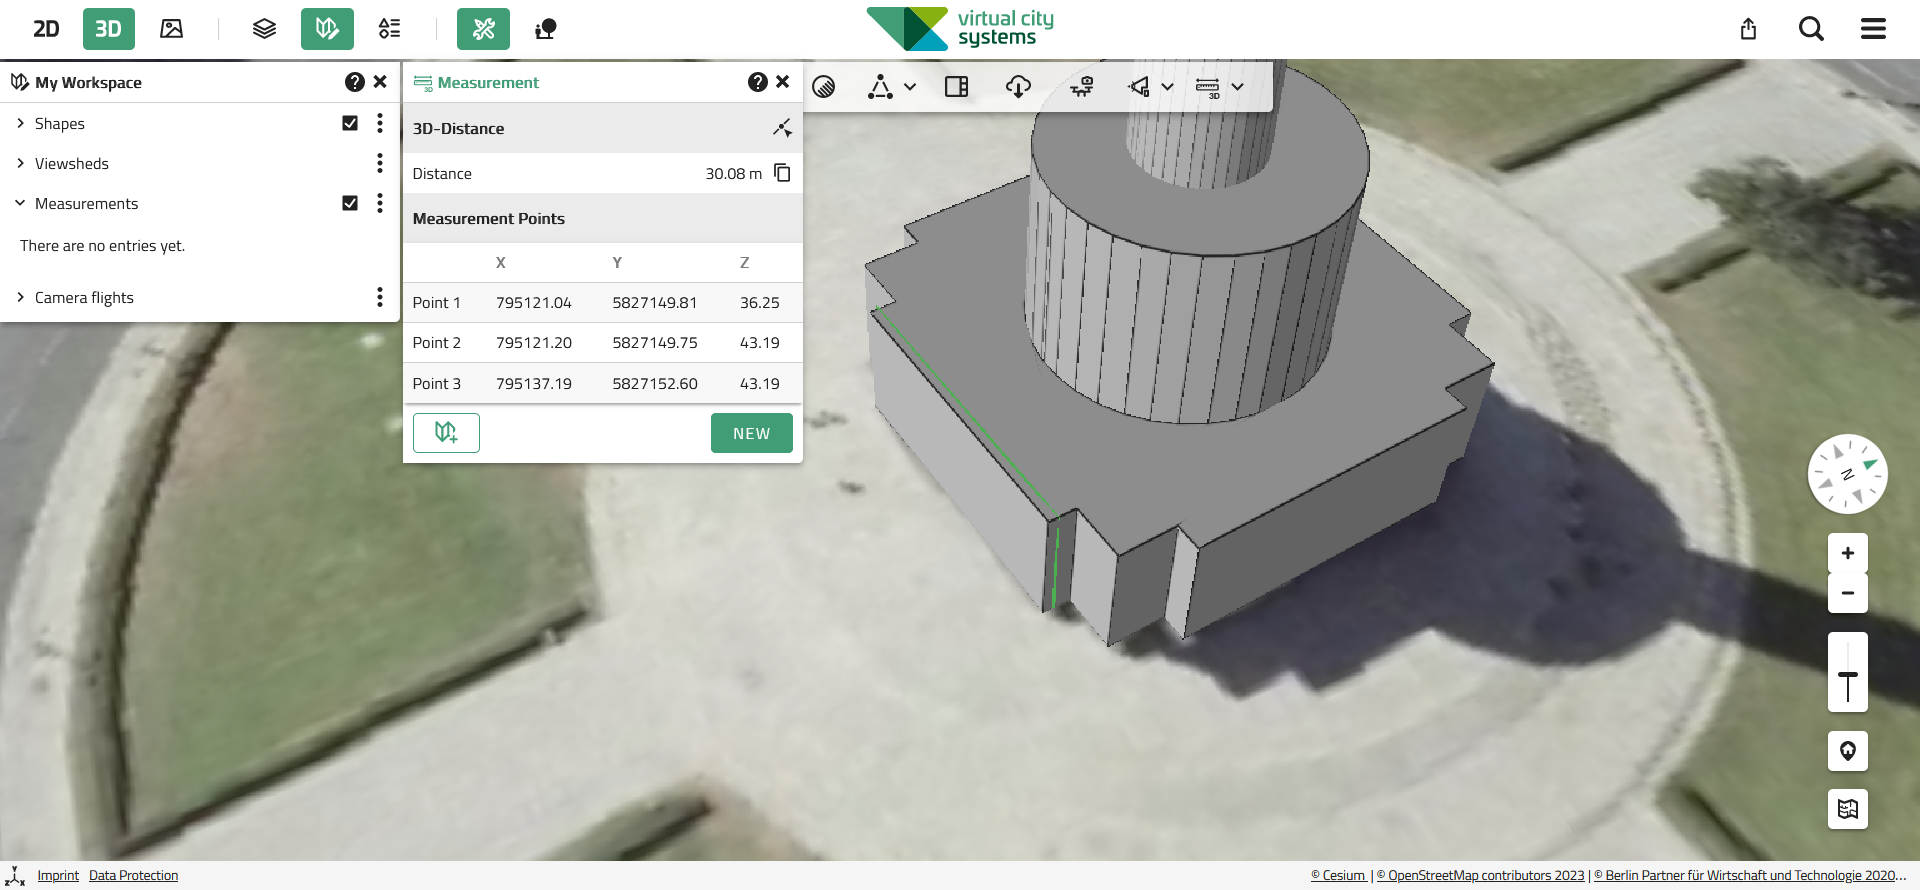
Task: Open the overview map button
Action: click(x=1848, y=809)
